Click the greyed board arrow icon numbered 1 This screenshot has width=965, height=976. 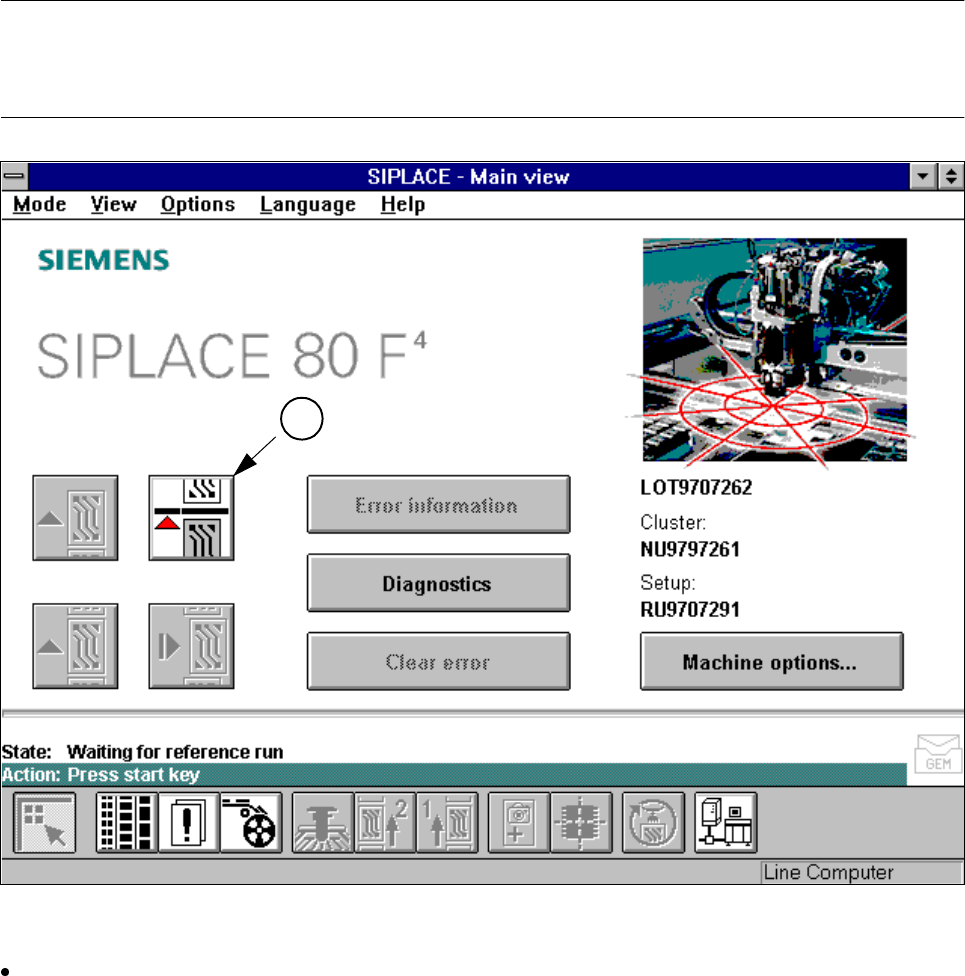(x=447, y=822)
